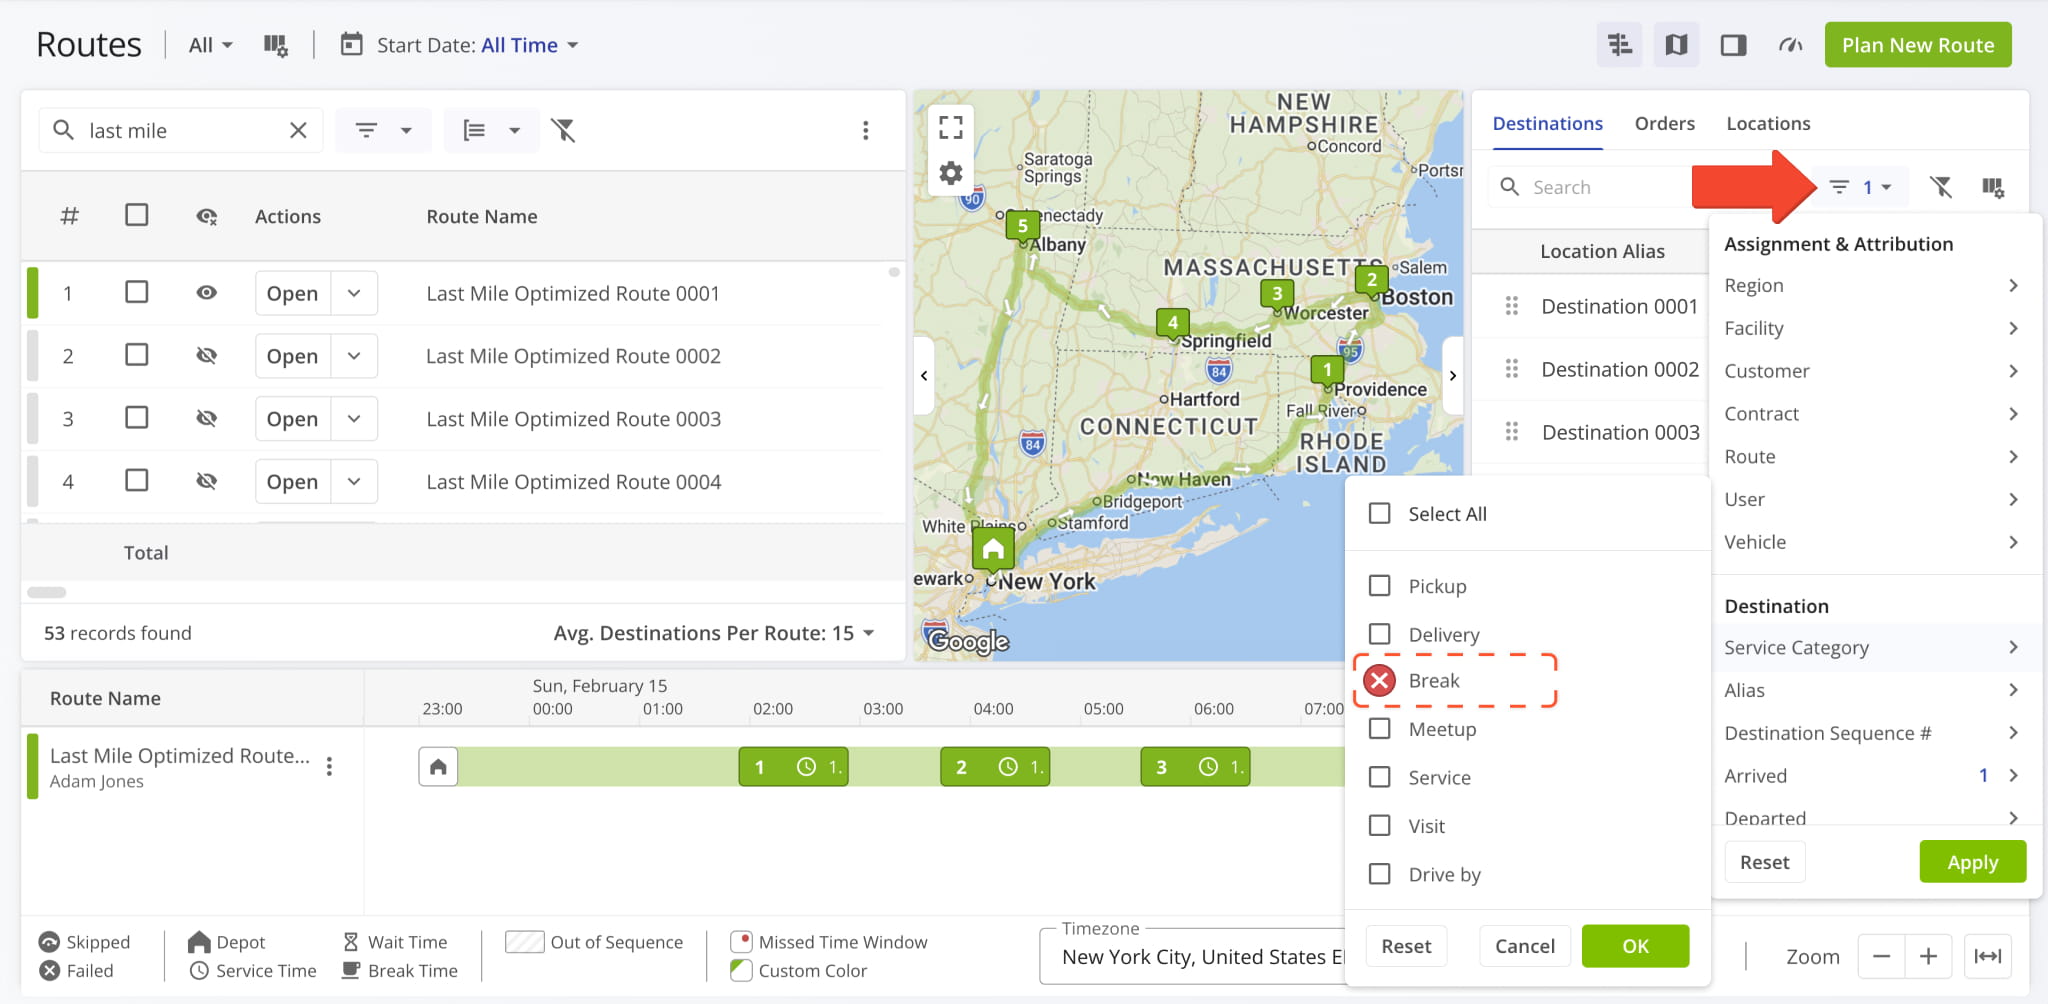Check the Pickup service category
Viewport: 2048px width, 1004px height.
[x=1380, y=585]
